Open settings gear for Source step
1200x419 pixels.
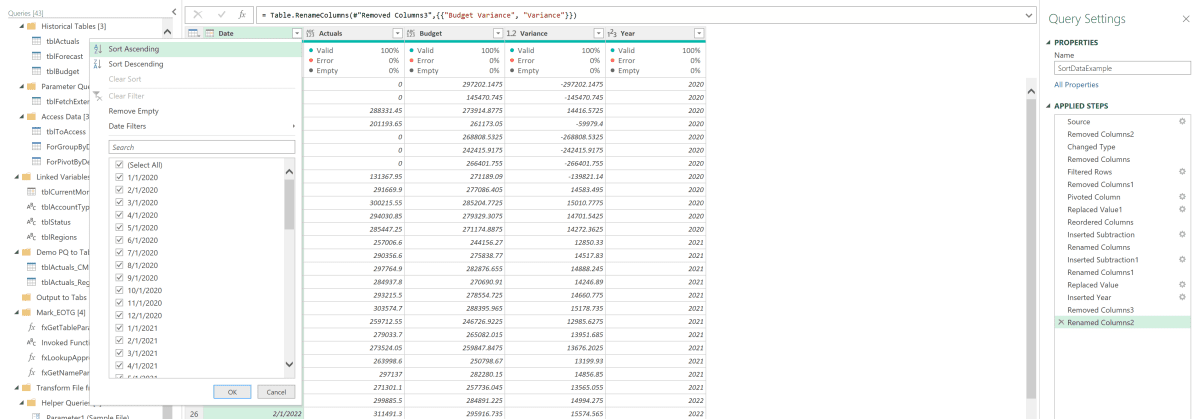[1181, 121]
